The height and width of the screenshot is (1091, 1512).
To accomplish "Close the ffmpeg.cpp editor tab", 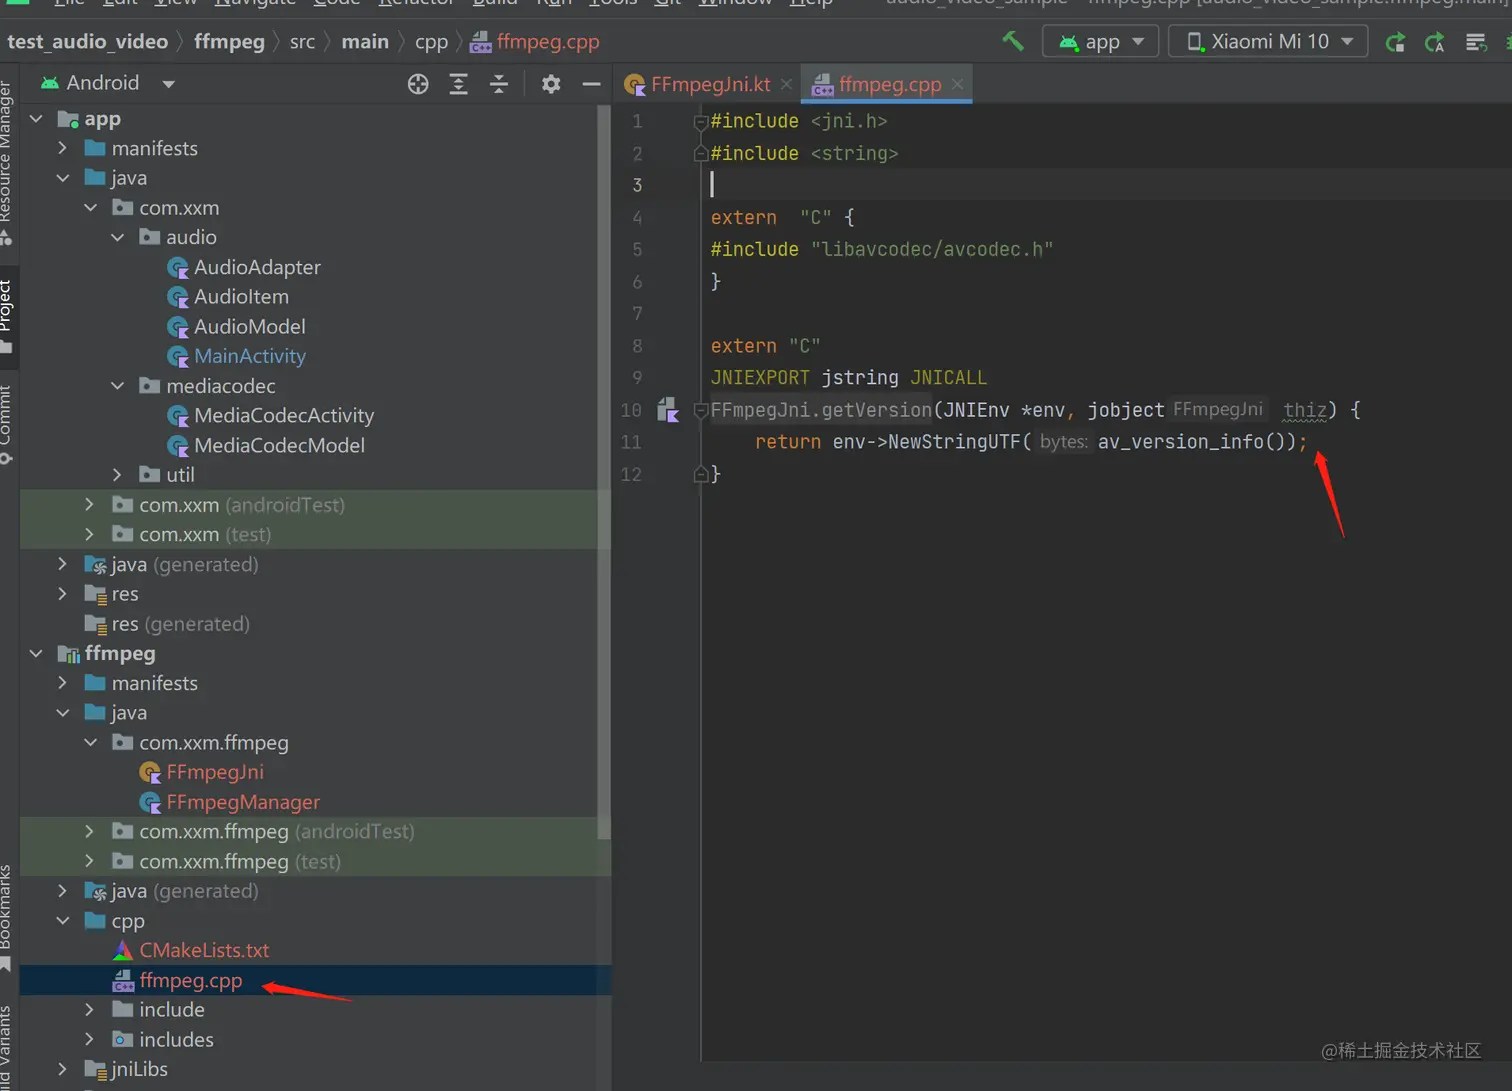I will pyautogui.click(x=958, y=84).
